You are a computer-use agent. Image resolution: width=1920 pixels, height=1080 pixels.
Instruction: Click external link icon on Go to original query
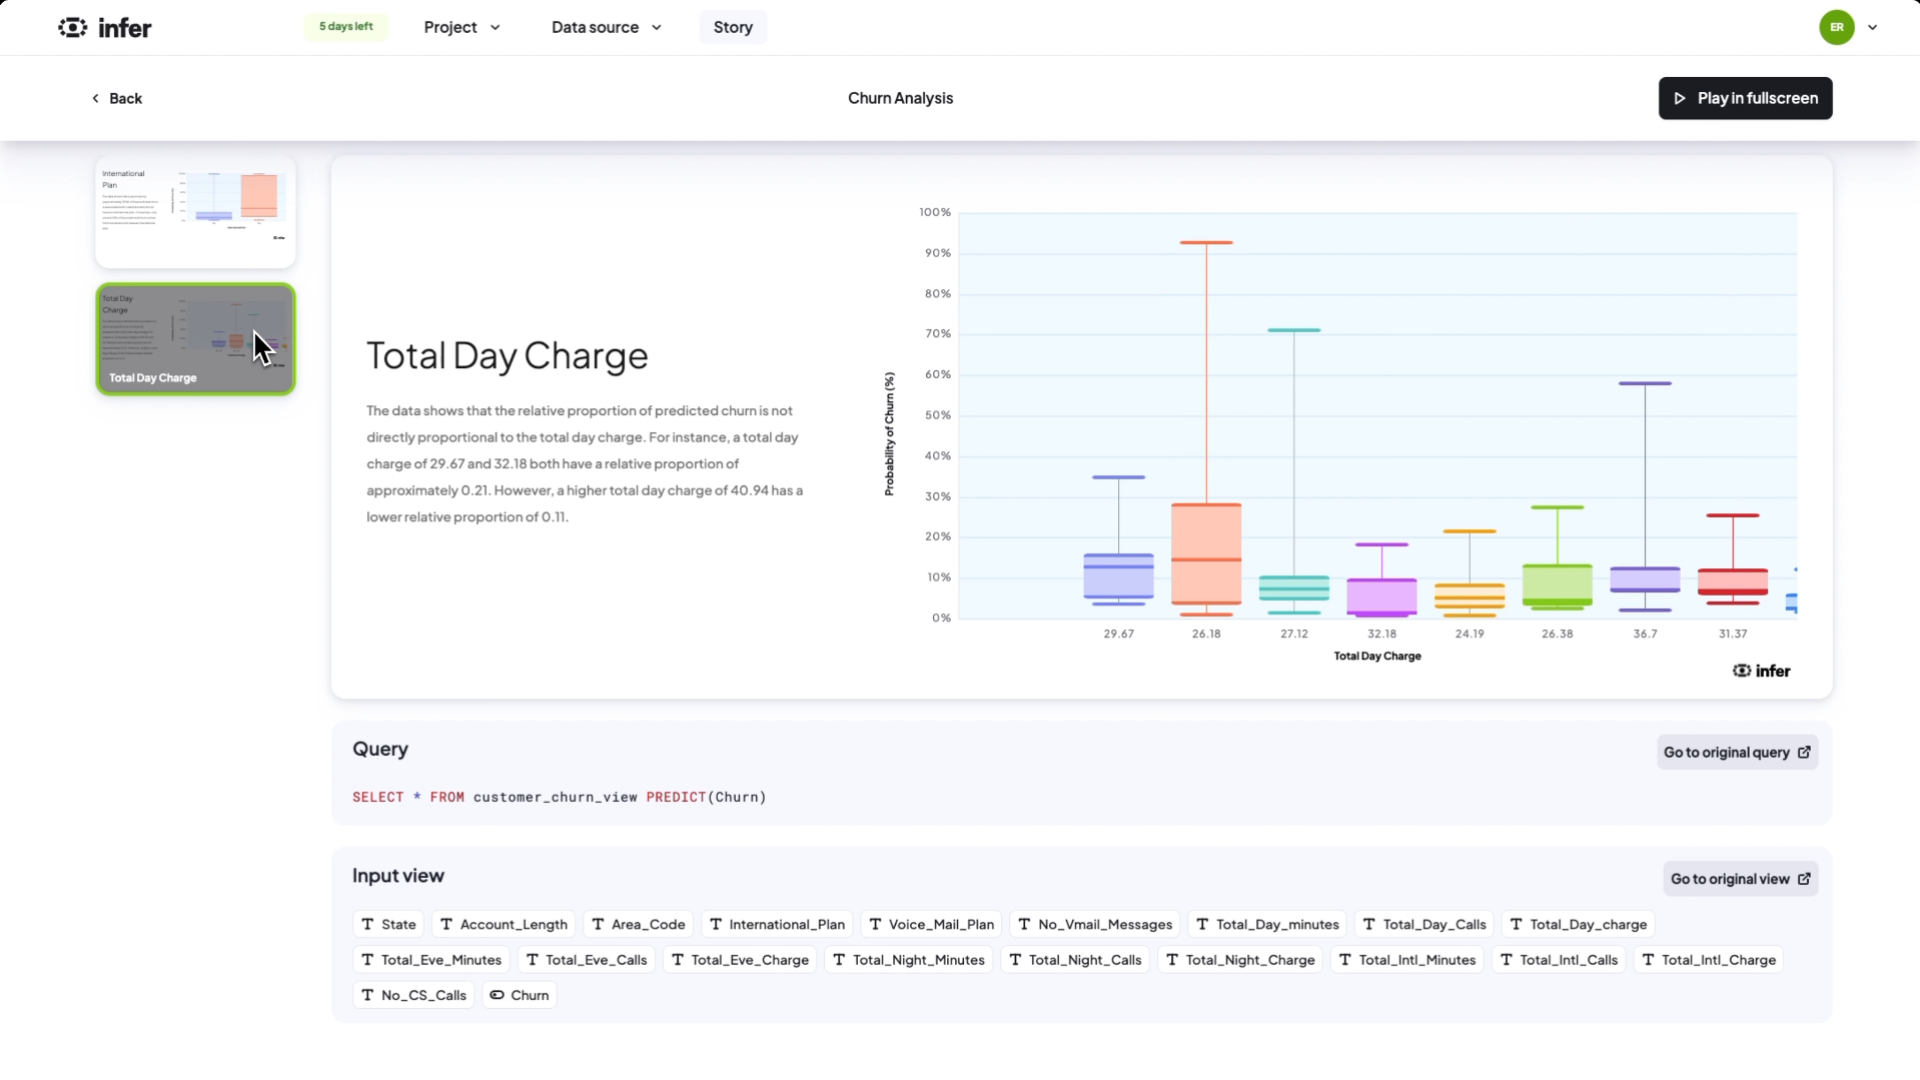coord(1804,753)
